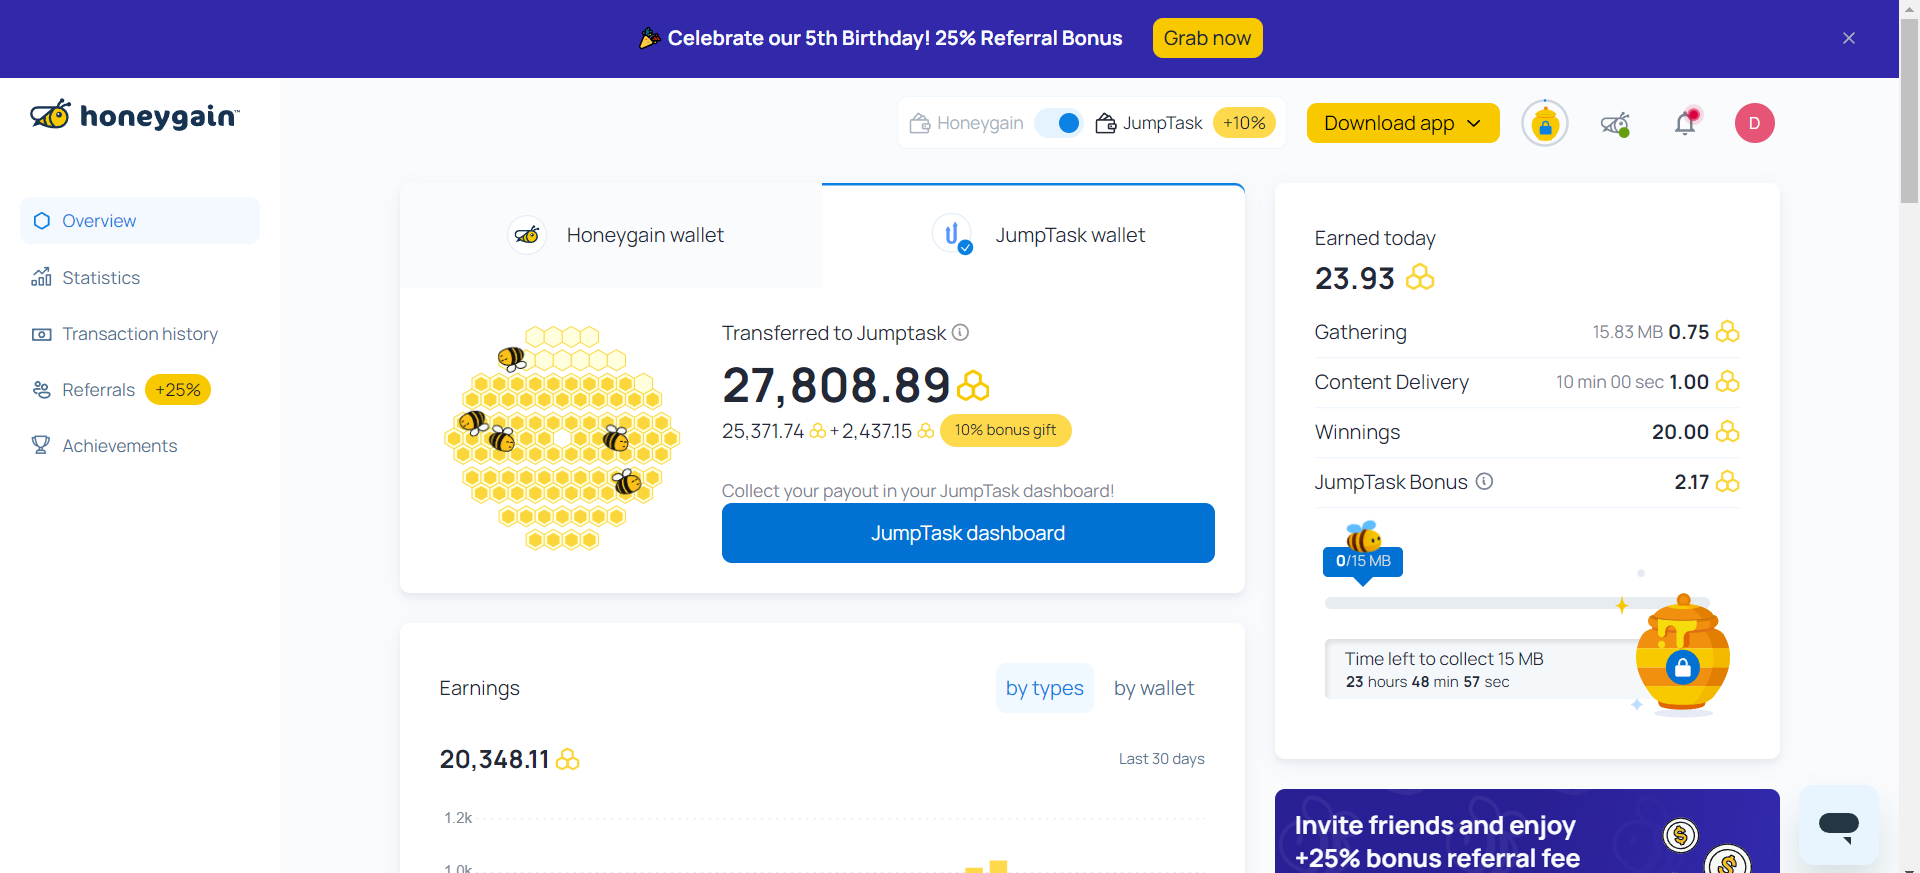
Task: Click the credits icon beside 27,808.89
Action: point(973,385)
